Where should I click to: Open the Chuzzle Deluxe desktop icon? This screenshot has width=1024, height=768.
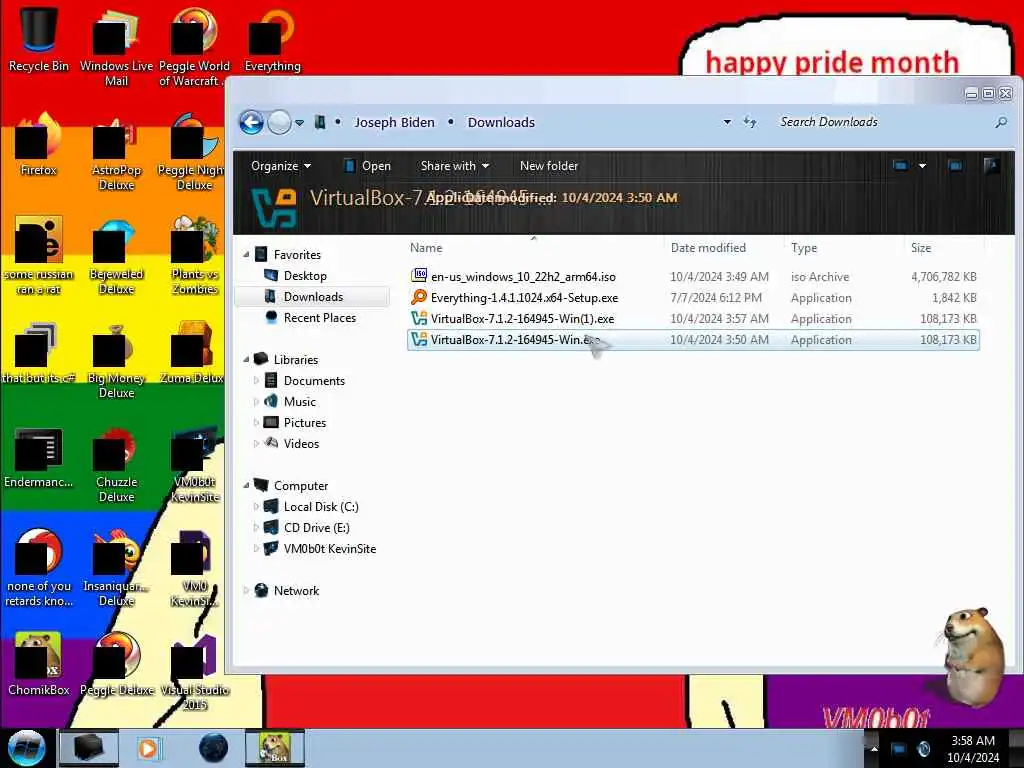coord(116,464)
